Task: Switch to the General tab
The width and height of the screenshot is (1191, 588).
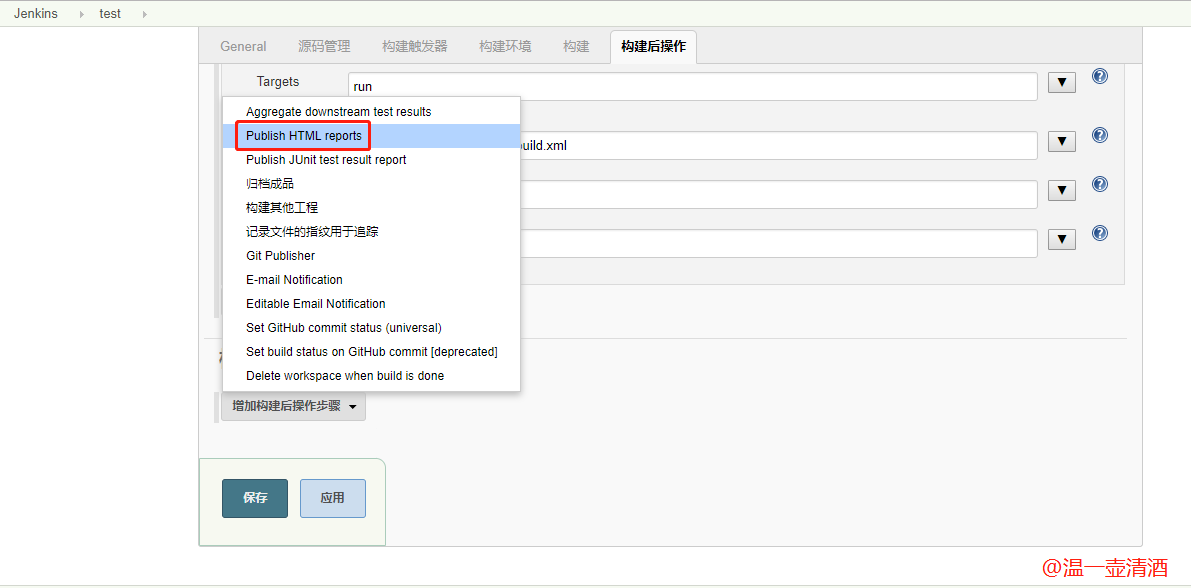Action: [x=243, y=46]
